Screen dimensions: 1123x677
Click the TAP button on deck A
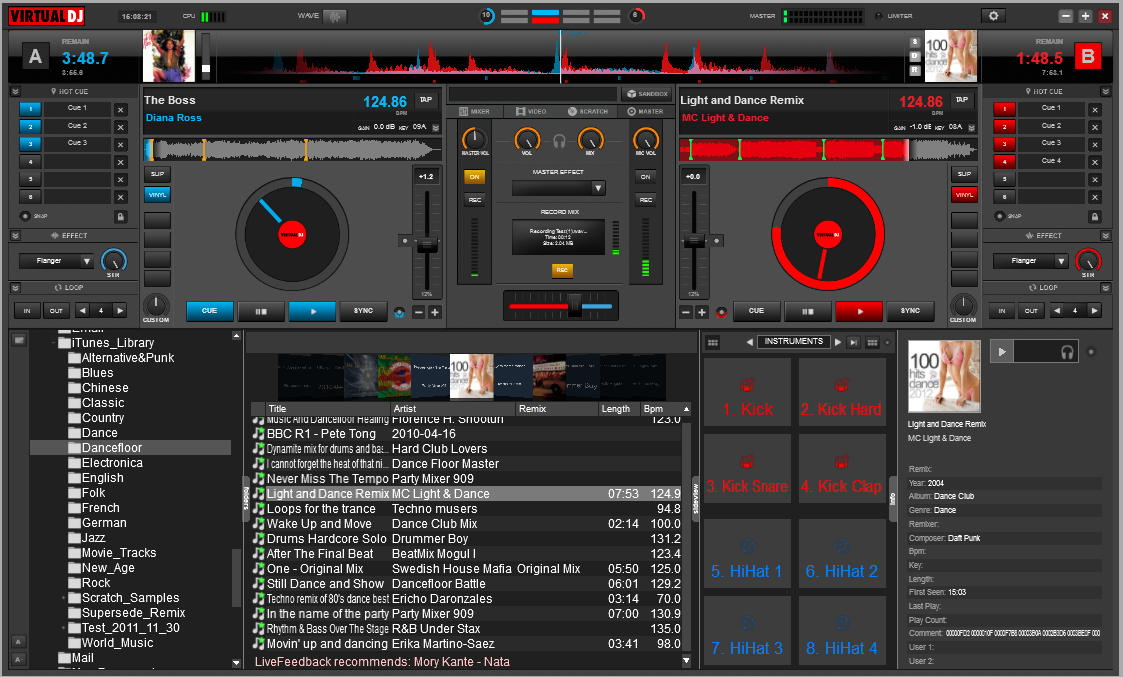(x=426, y=100)
